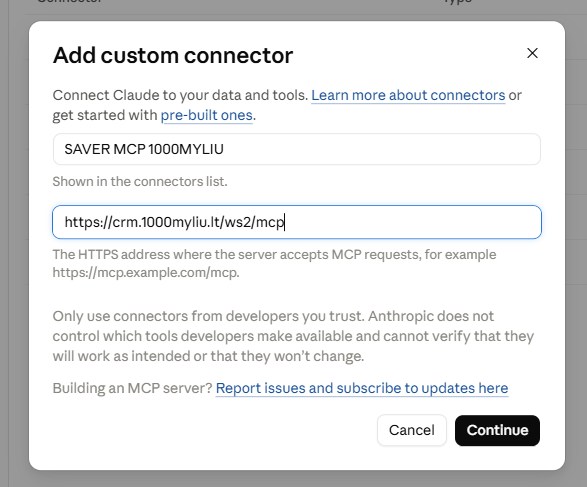Close the Add custom connector dialog
The height and width of the screenshot is (487, 587).
point(532,53)
